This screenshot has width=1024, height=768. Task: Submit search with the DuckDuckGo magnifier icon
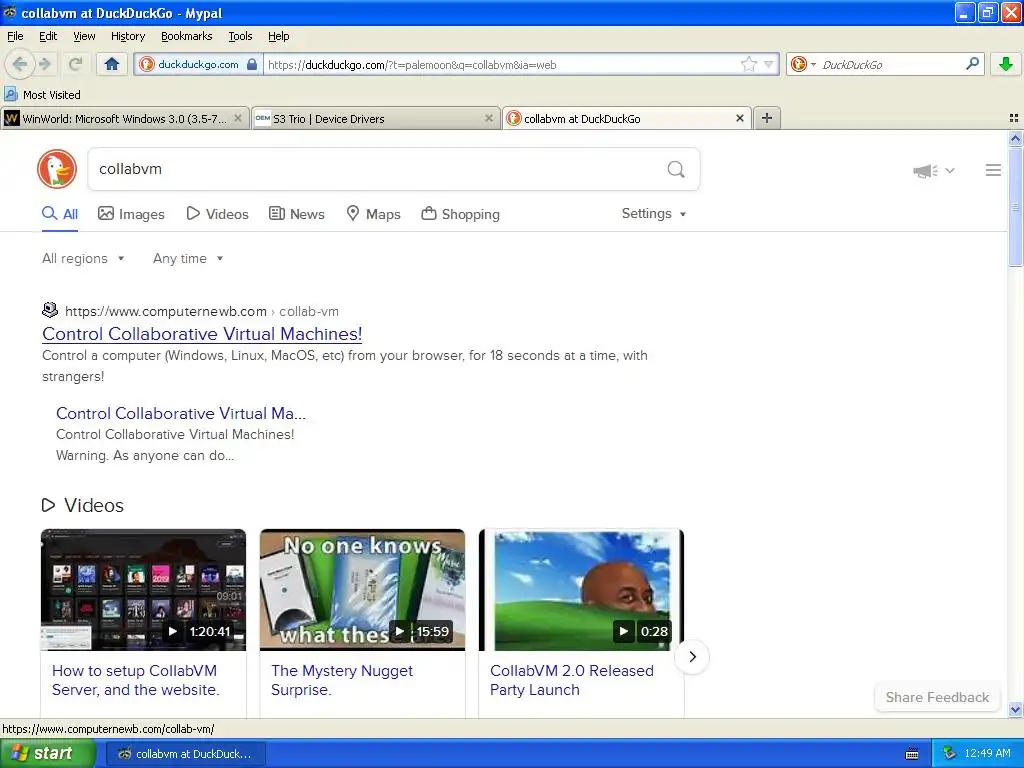pos(676,170)
